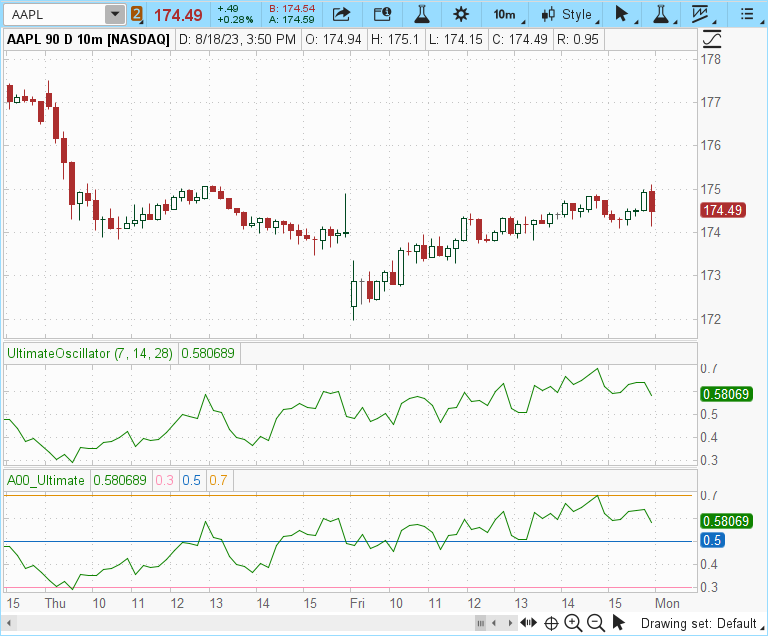Open the list menu icon at top right
The image size is (768, 636).
tap(747, 15)
